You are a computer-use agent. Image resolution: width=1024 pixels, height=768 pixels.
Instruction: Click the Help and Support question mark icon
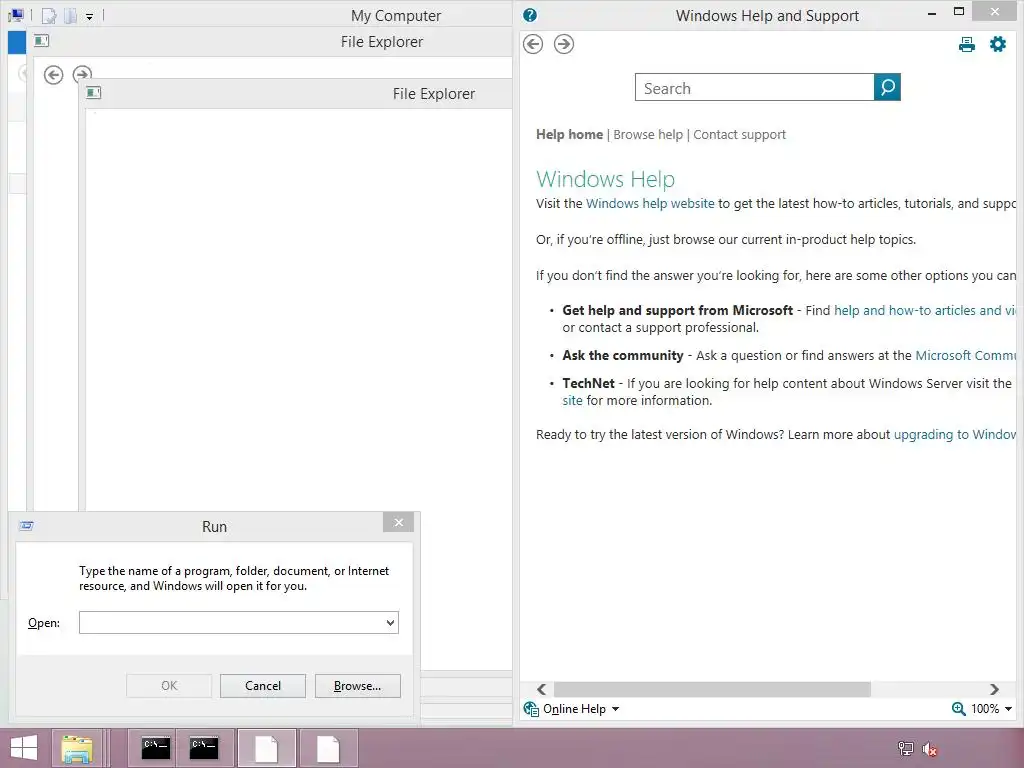[x=530, y=15]
